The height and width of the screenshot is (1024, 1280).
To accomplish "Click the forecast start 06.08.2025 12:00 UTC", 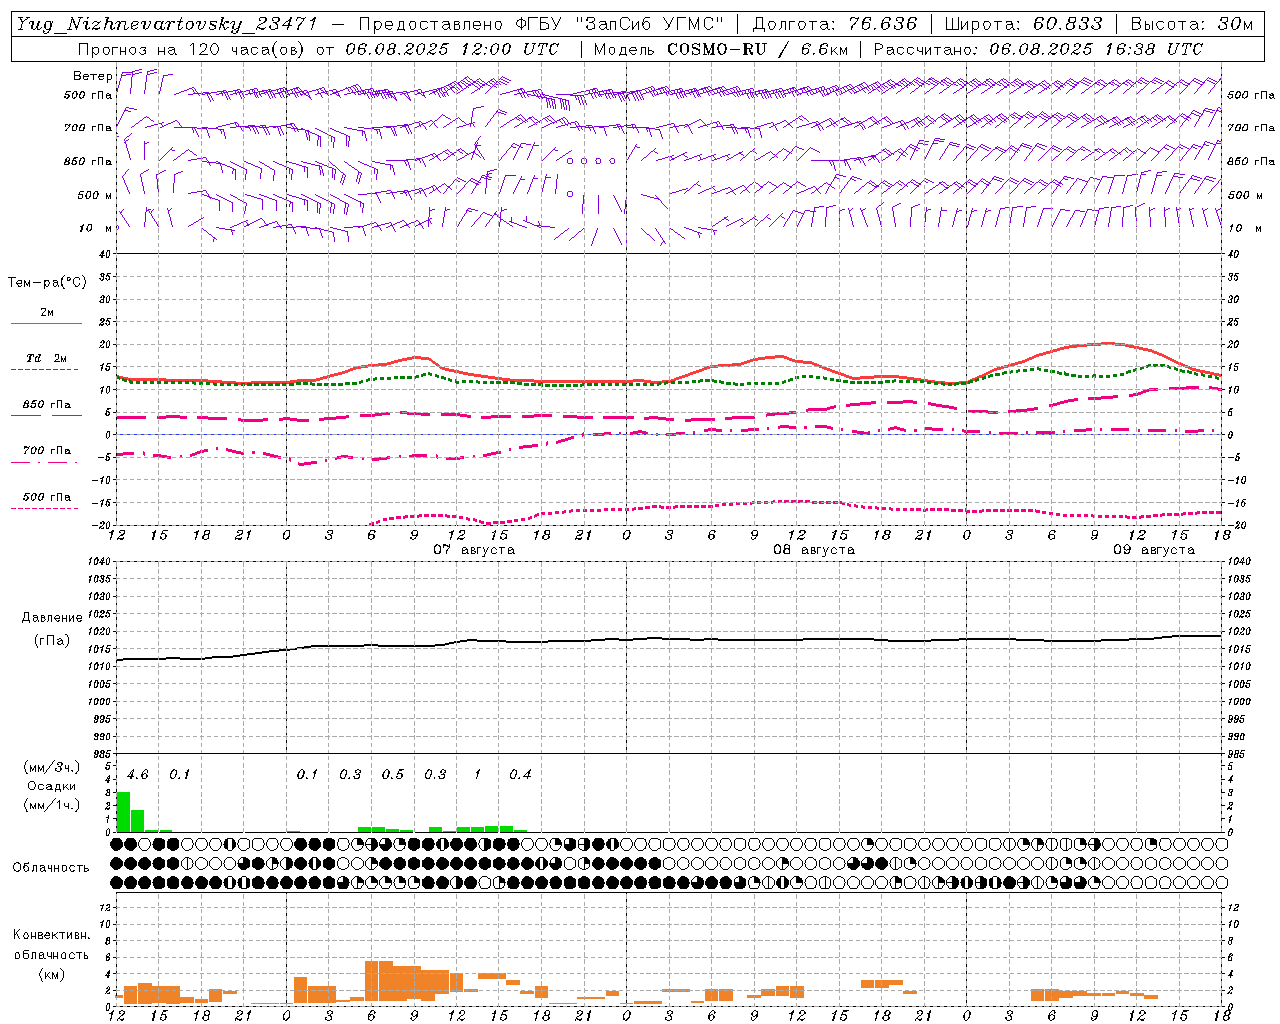I will [x=452, y=49].
